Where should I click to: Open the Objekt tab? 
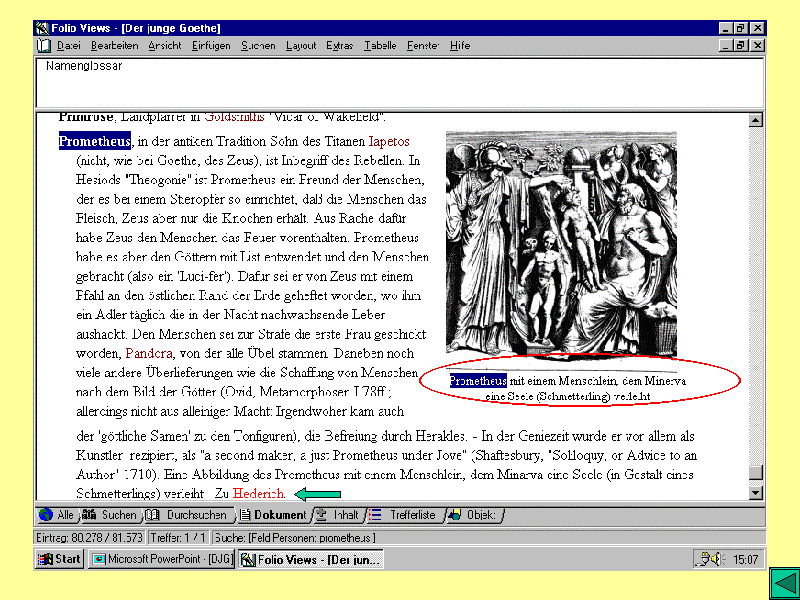click(472, 515)
